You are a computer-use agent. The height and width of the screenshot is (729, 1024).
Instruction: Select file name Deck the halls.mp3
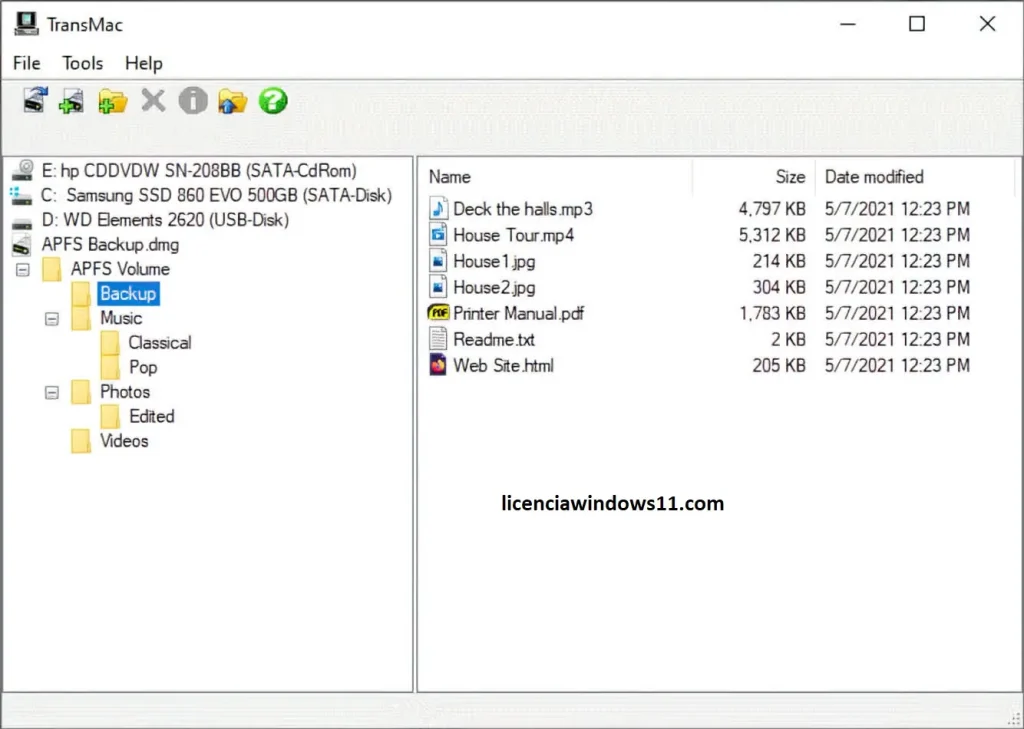pos(523,209)
